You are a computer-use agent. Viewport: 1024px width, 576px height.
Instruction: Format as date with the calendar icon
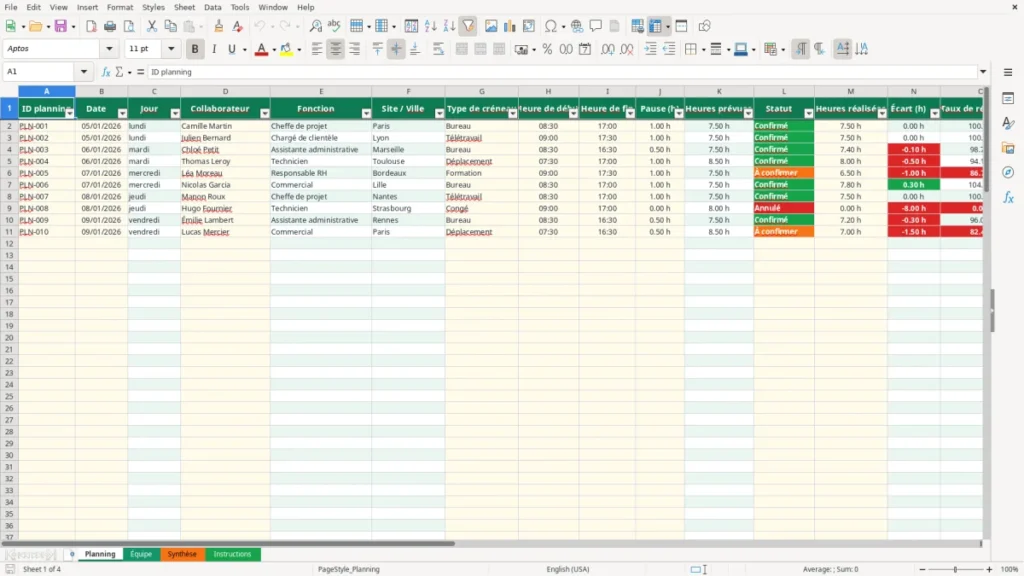point(585,49)
